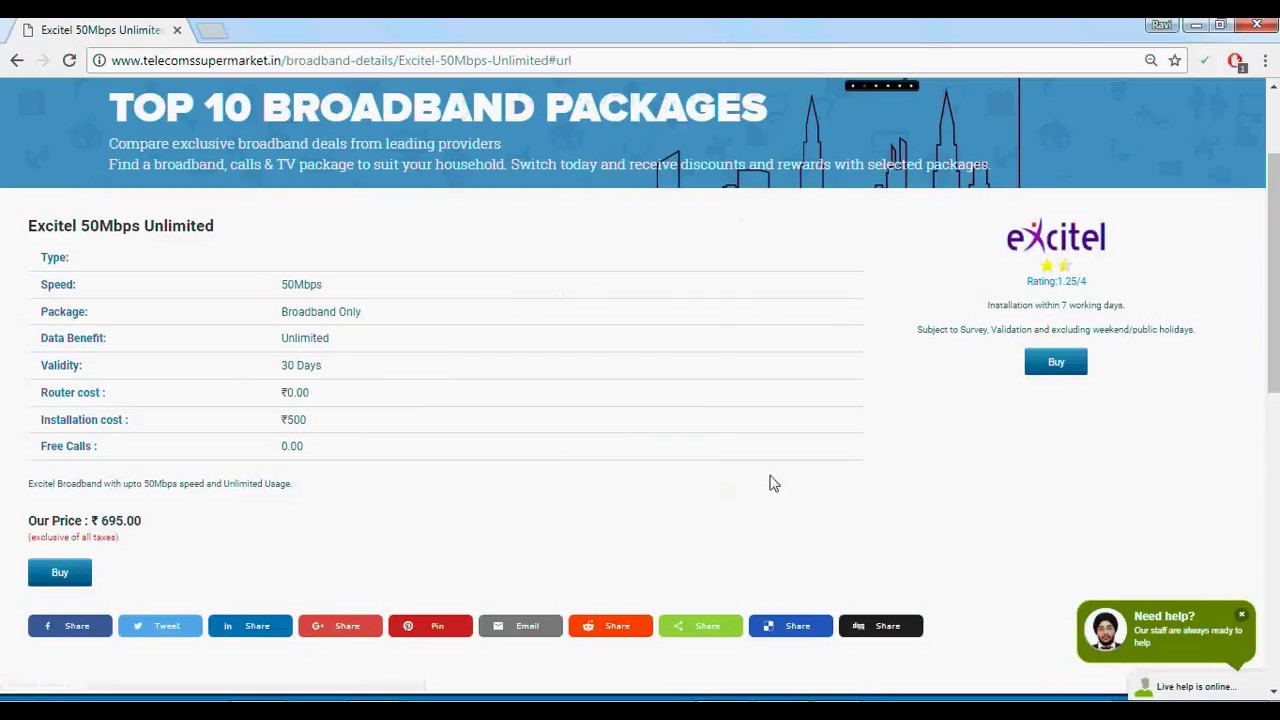Share on LinkedIn button

pos(250,626)
